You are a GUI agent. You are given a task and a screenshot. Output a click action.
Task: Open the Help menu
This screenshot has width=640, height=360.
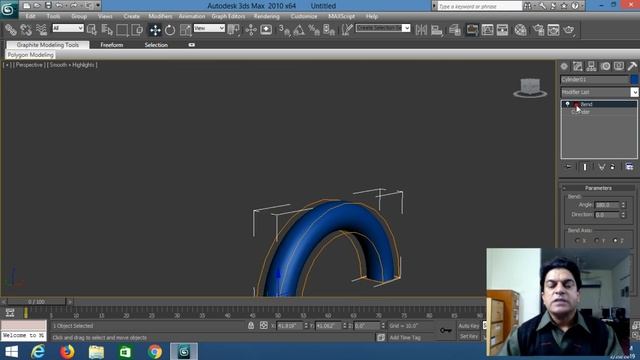372,16
